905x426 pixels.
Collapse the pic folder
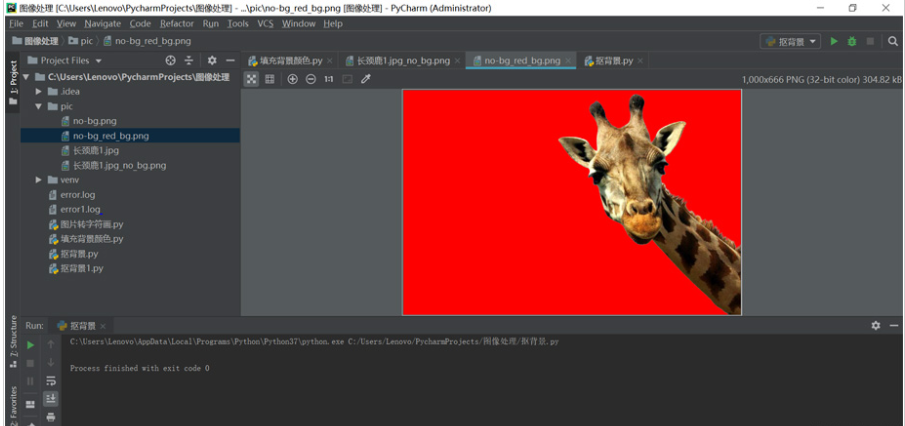[x=38, y=106]
